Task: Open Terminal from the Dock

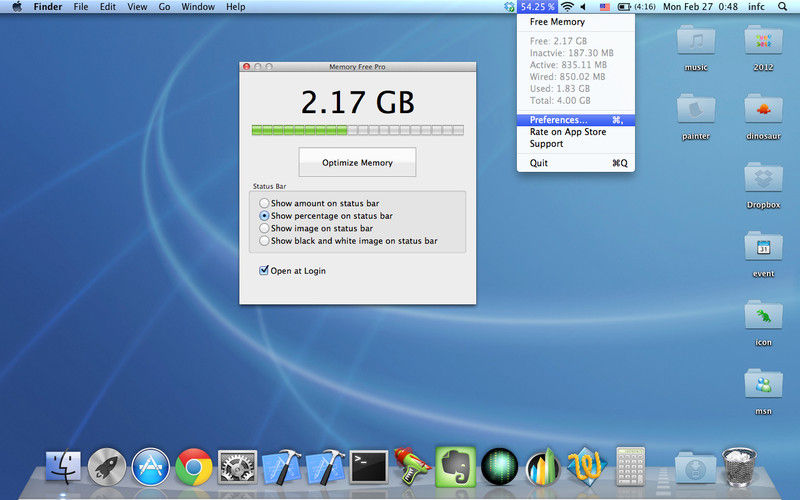Action: [x=368, y=467]
